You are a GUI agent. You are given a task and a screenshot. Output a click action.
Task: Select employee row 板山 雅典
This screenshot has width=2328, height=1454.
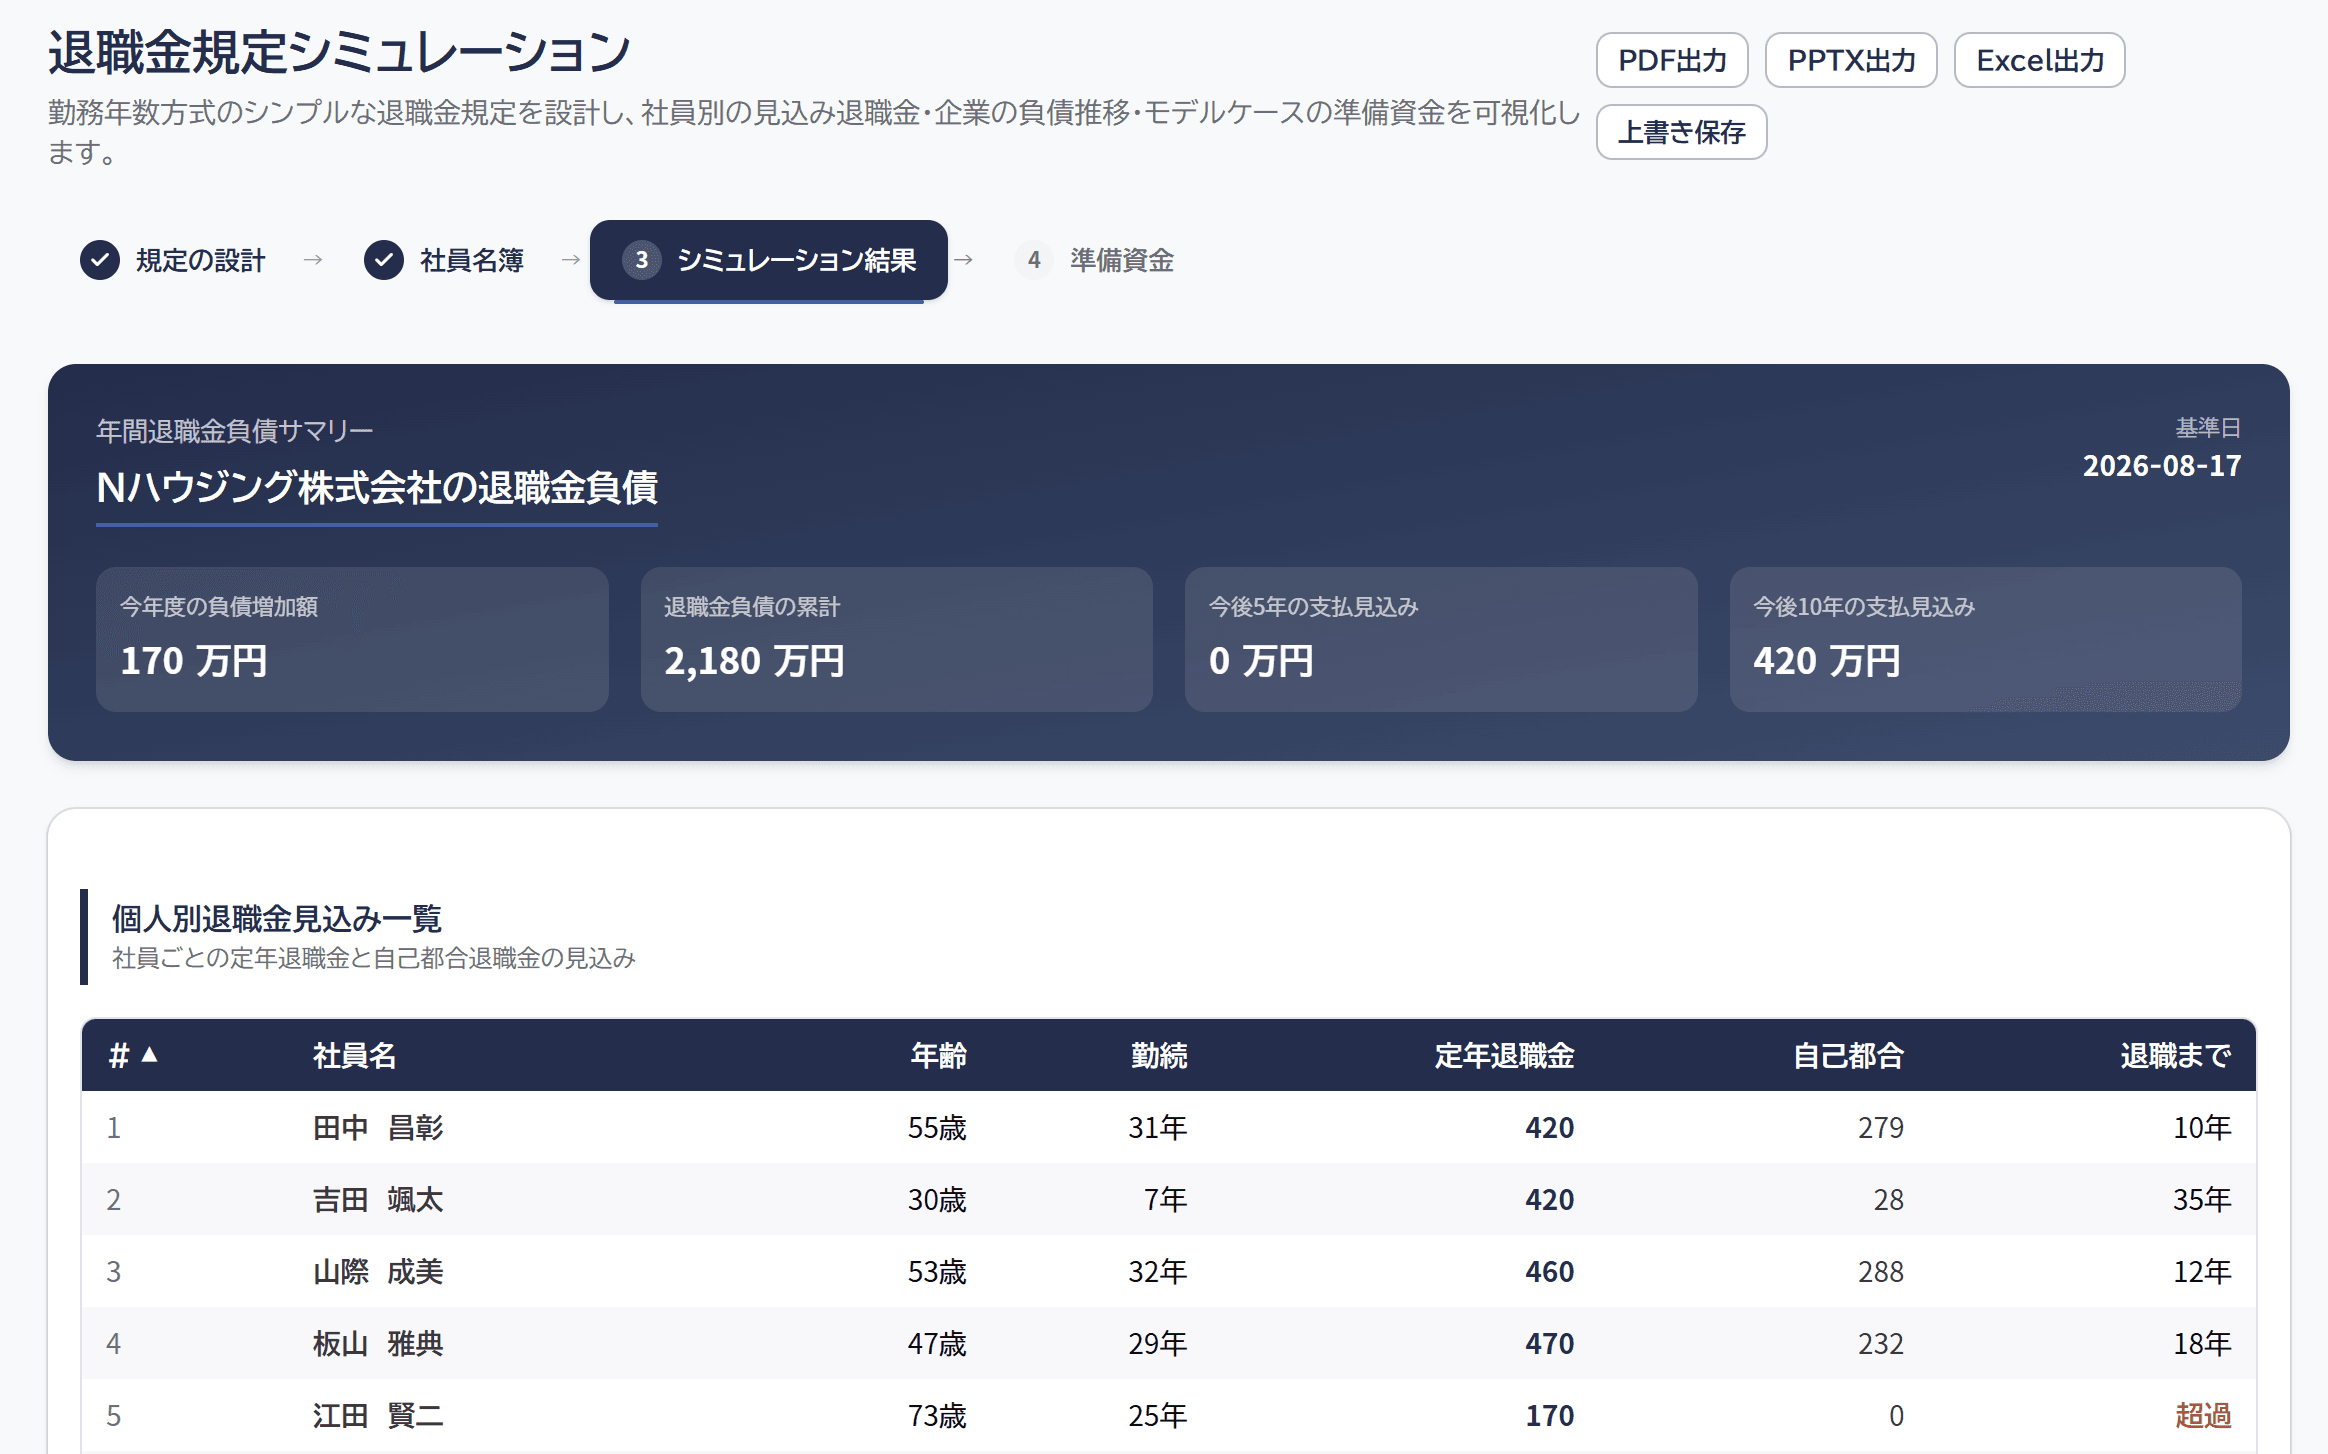click(x=1169, y=1343)
